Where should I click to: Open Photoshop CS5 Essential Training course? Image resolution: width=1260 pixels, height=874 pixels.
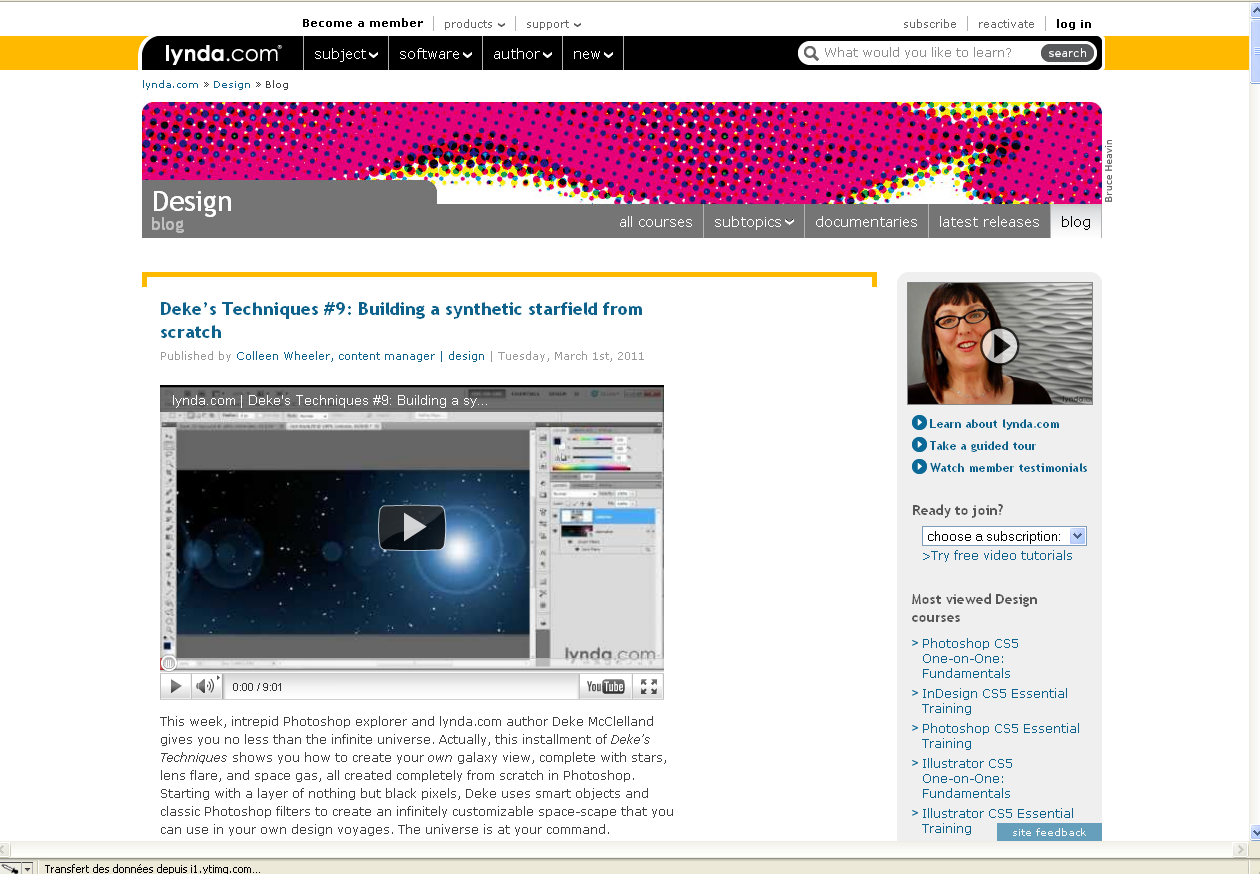click(1001, 736)
